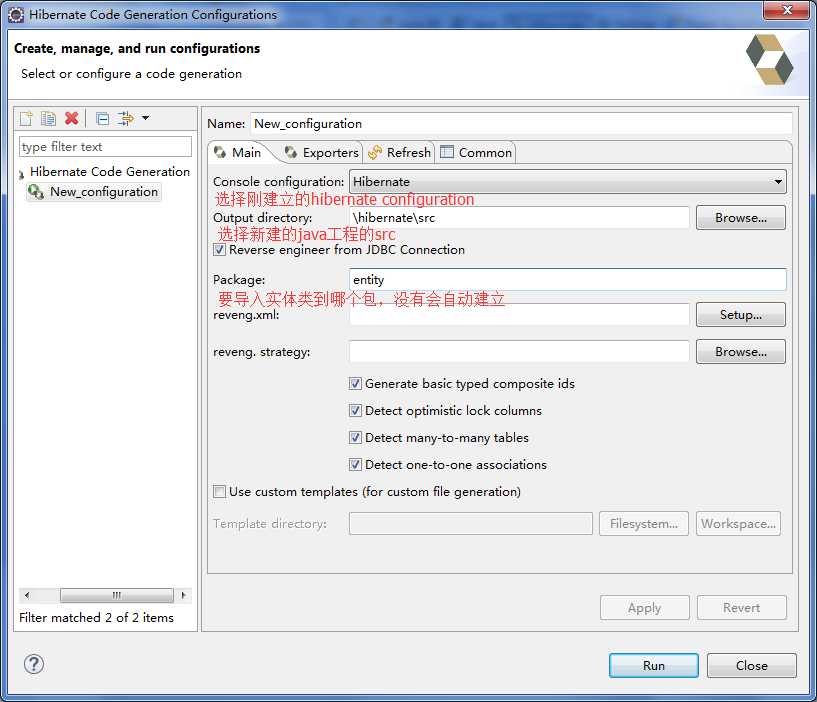Click the Name input field

tap(522, 124)
